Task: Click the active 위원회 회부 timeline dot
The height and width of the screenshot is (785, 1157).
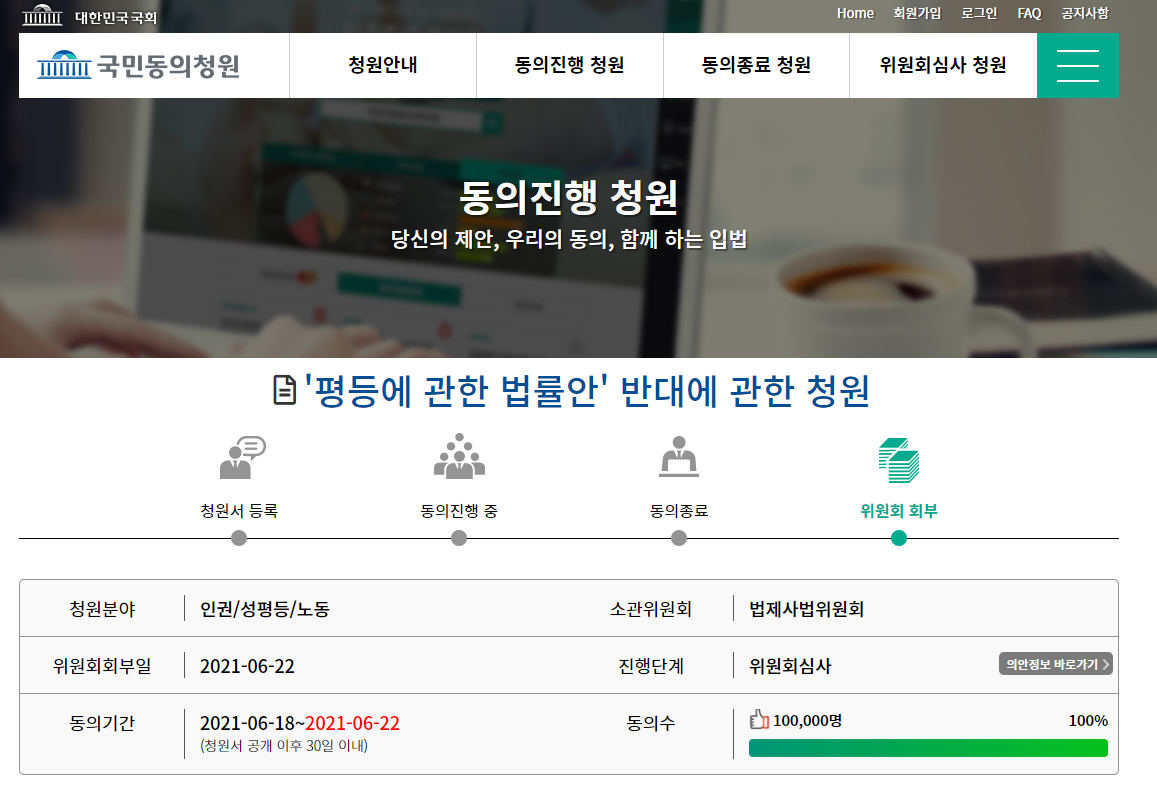Action: (898, 538)
